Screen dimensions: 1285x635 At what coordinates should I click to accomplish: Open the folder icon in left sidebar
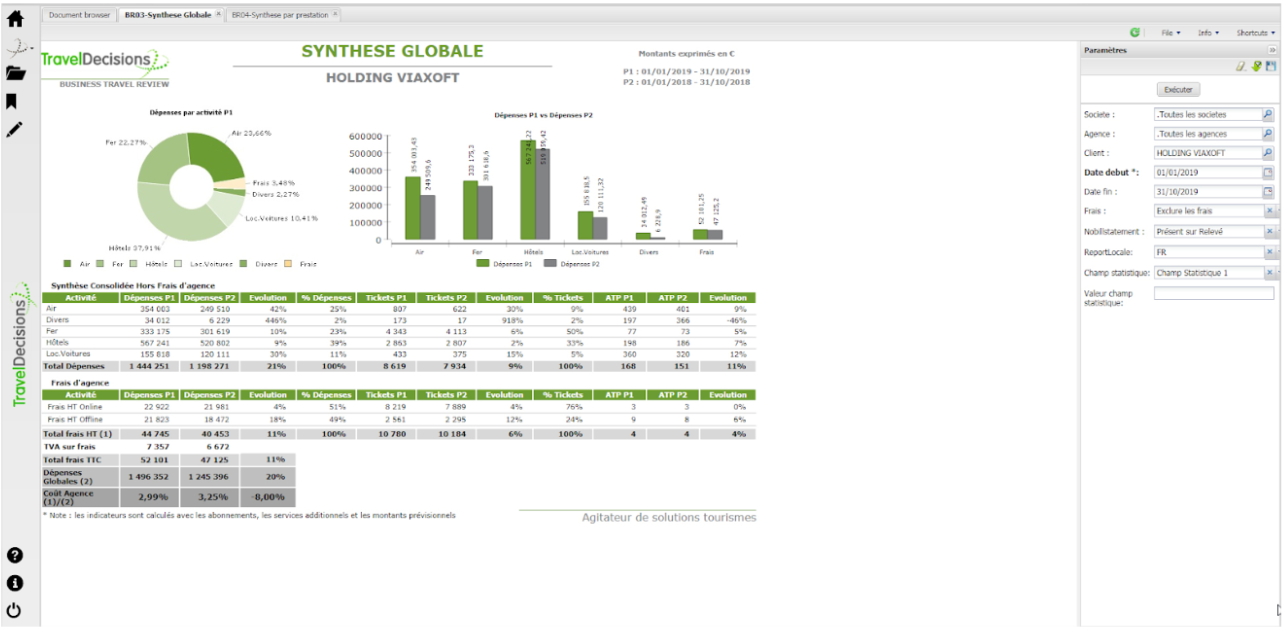coord(15,72)
